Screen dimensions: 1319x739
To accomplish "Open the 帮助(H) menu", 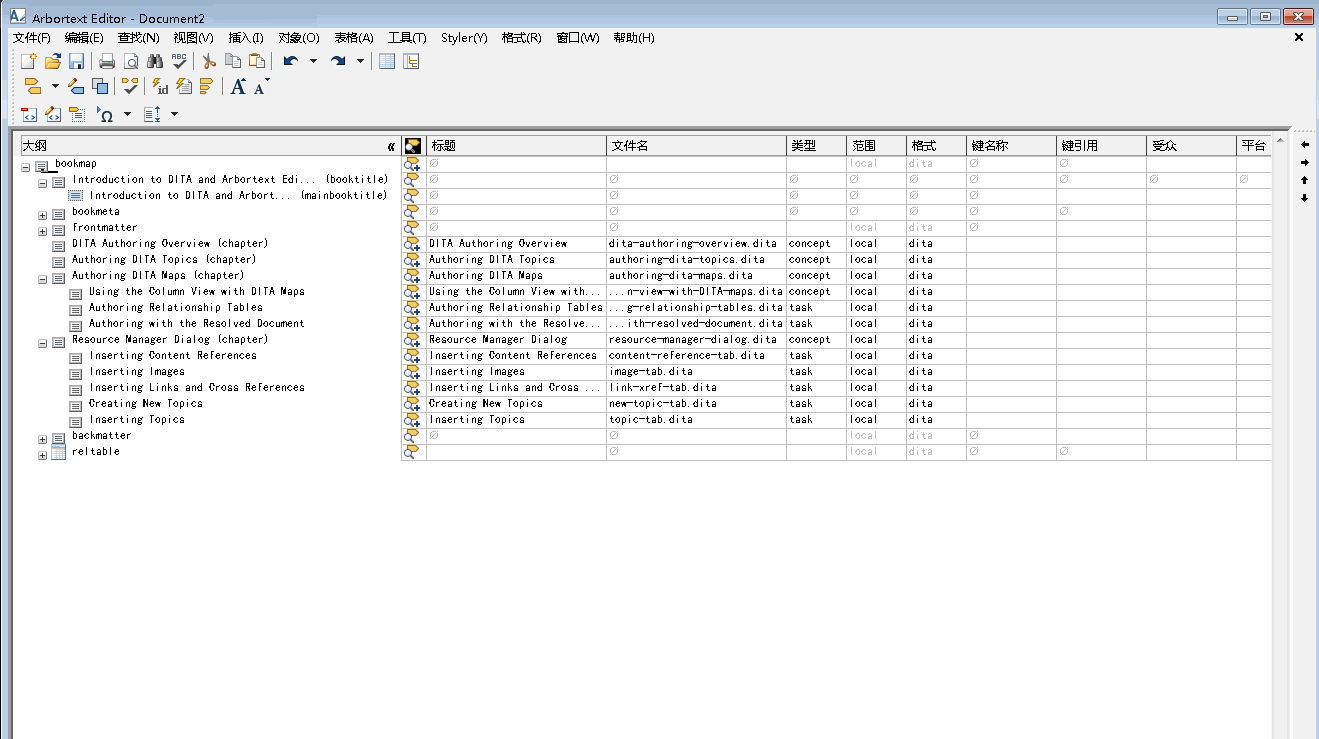I will click(x=634, y=38).
